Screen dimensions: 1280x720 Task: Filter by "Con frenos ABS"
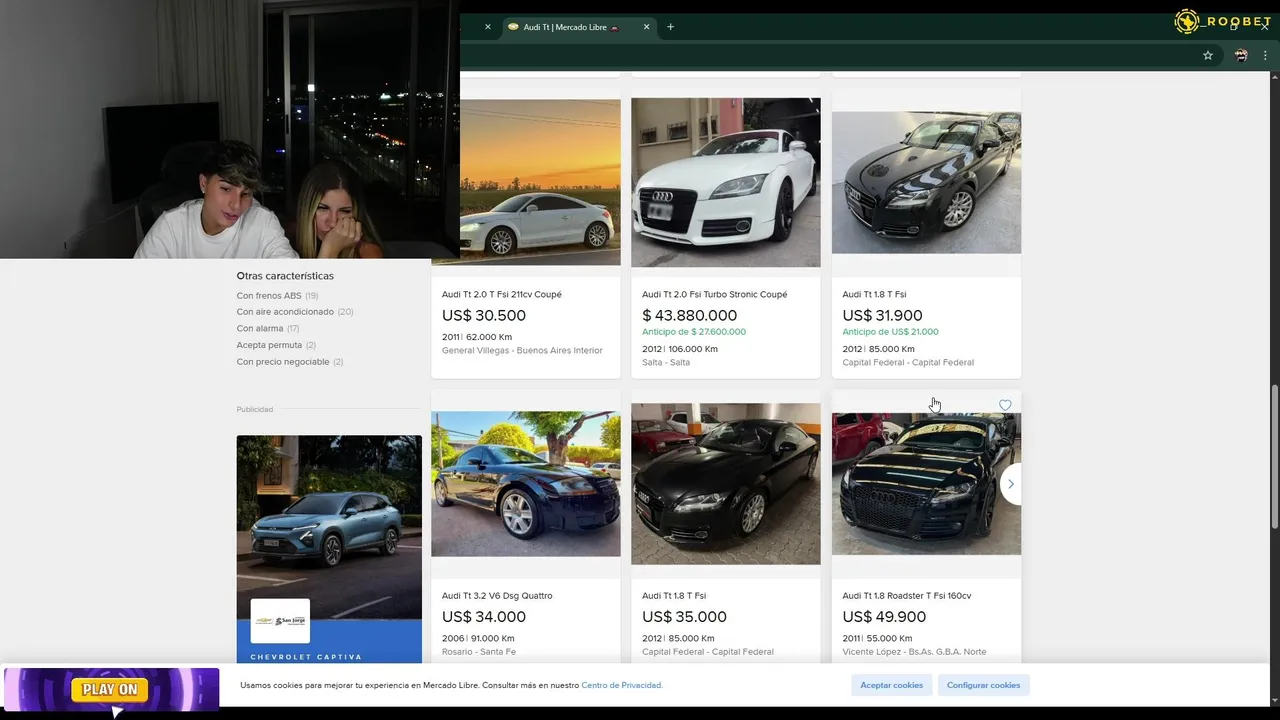point(269,296)
